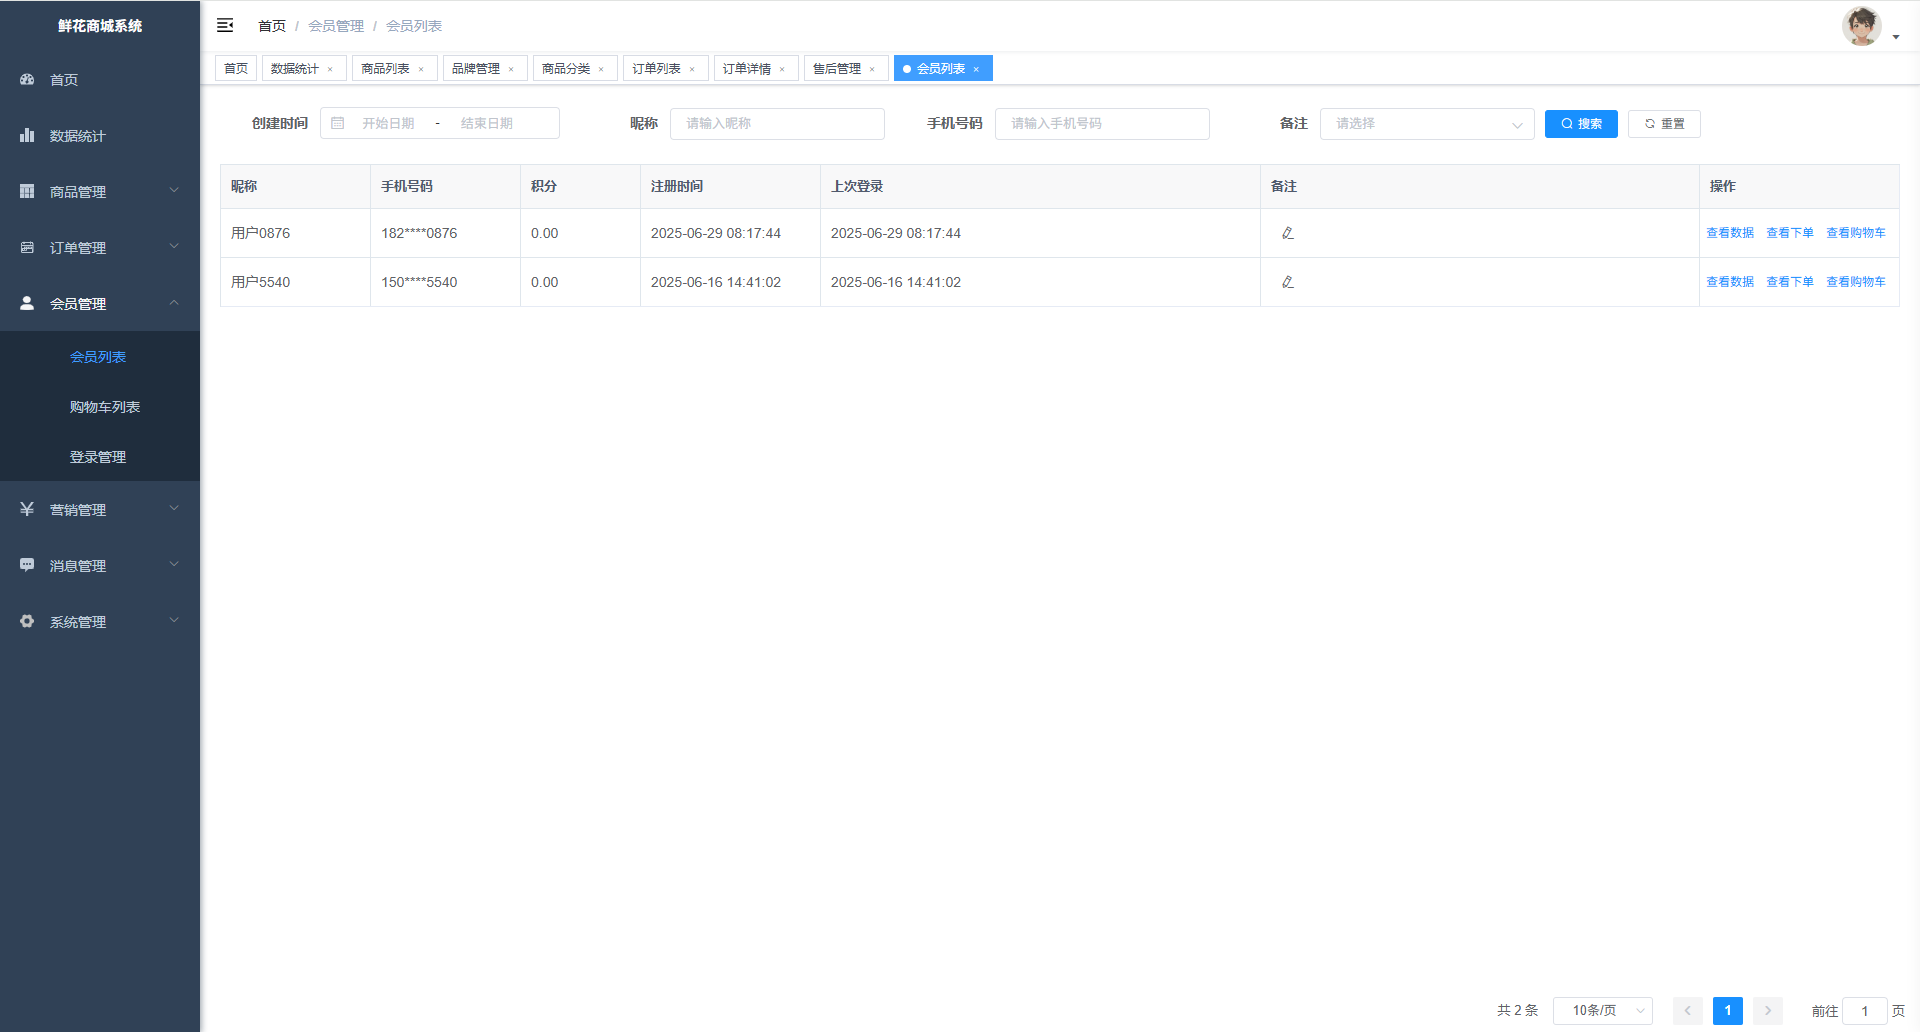Click into the 手机号码 input field

(1101, 124)
